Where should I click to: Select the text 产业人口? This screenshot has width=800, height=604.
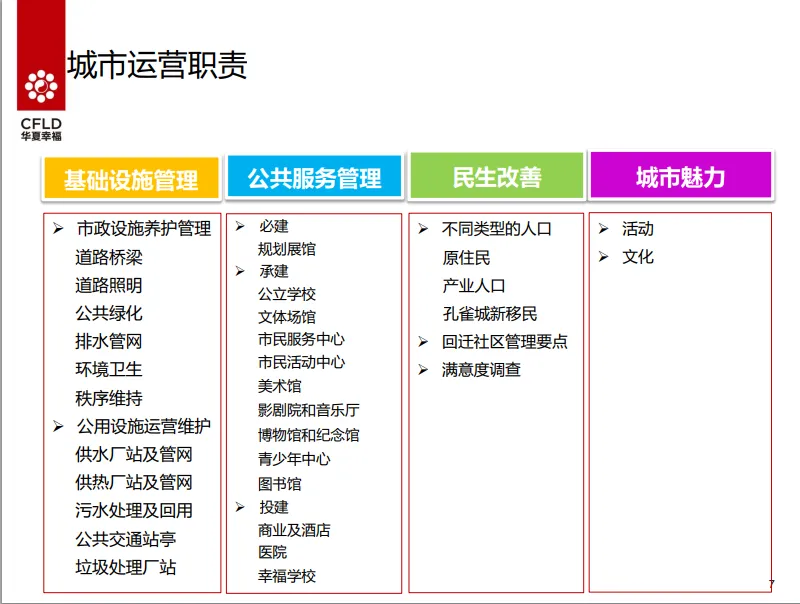point(474,286)
